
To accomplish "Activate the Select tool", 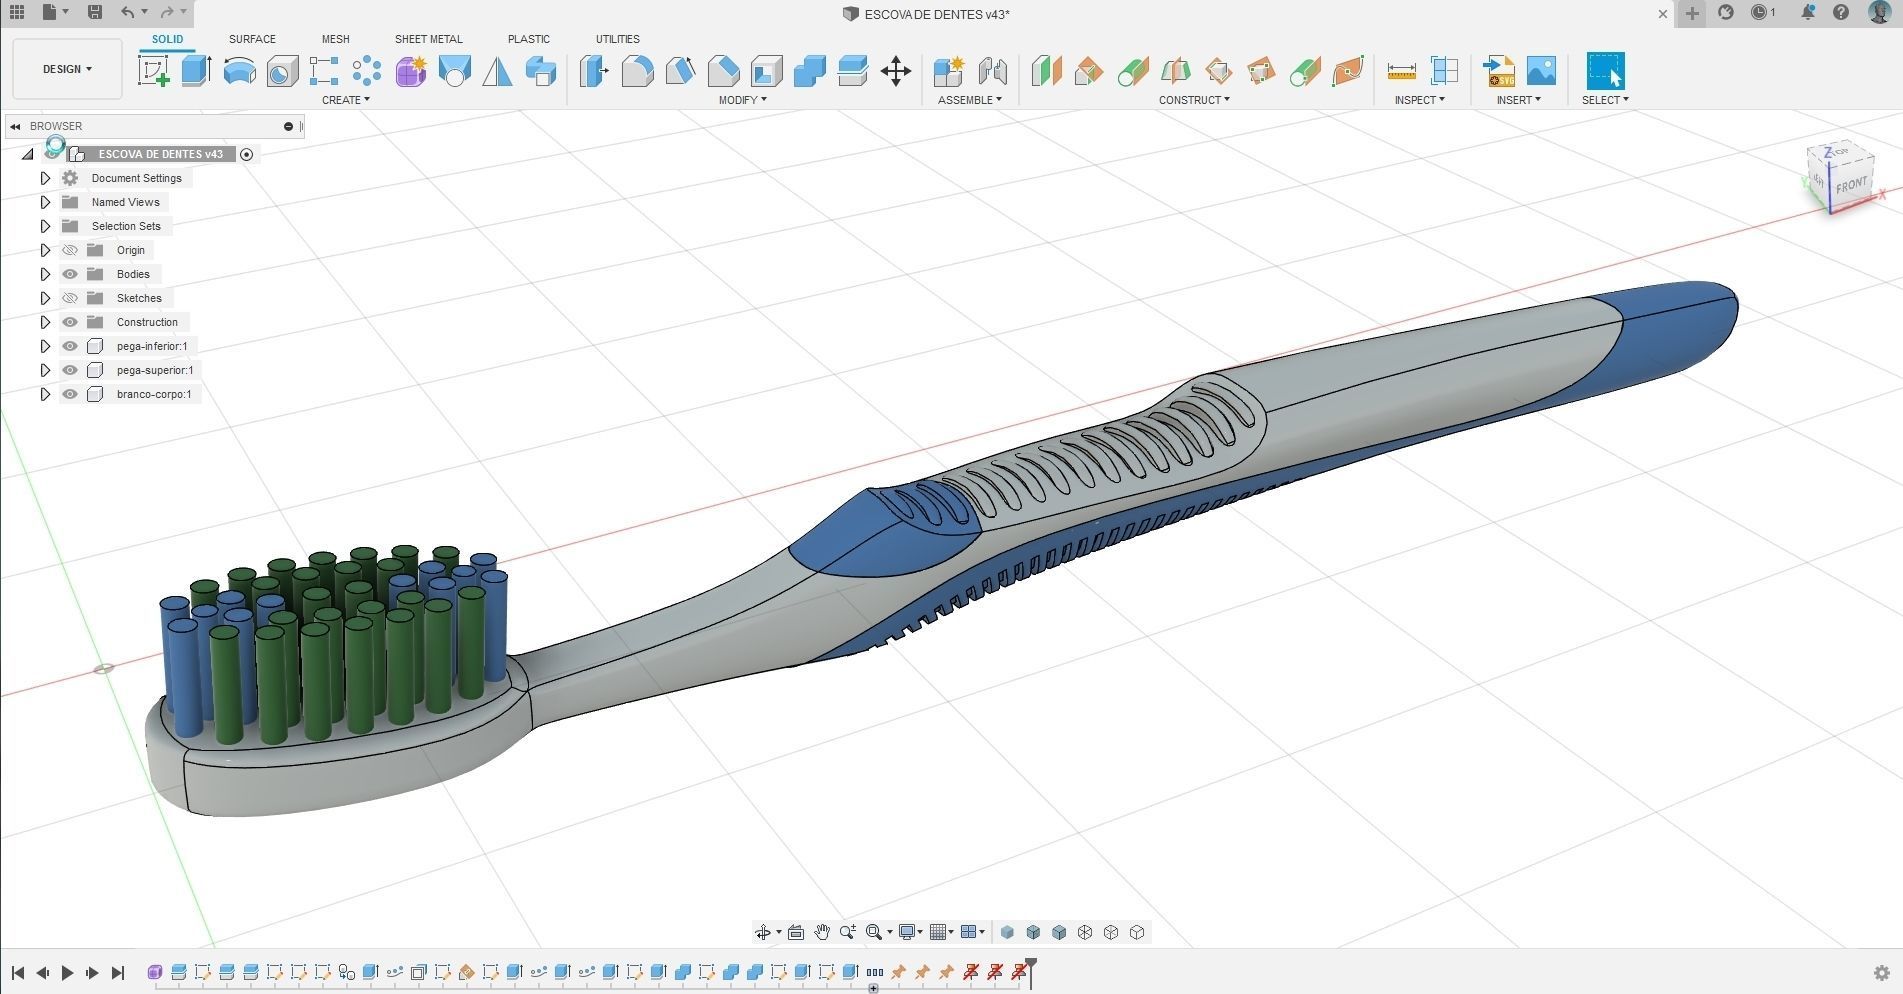I will (x=1605, y=71).
